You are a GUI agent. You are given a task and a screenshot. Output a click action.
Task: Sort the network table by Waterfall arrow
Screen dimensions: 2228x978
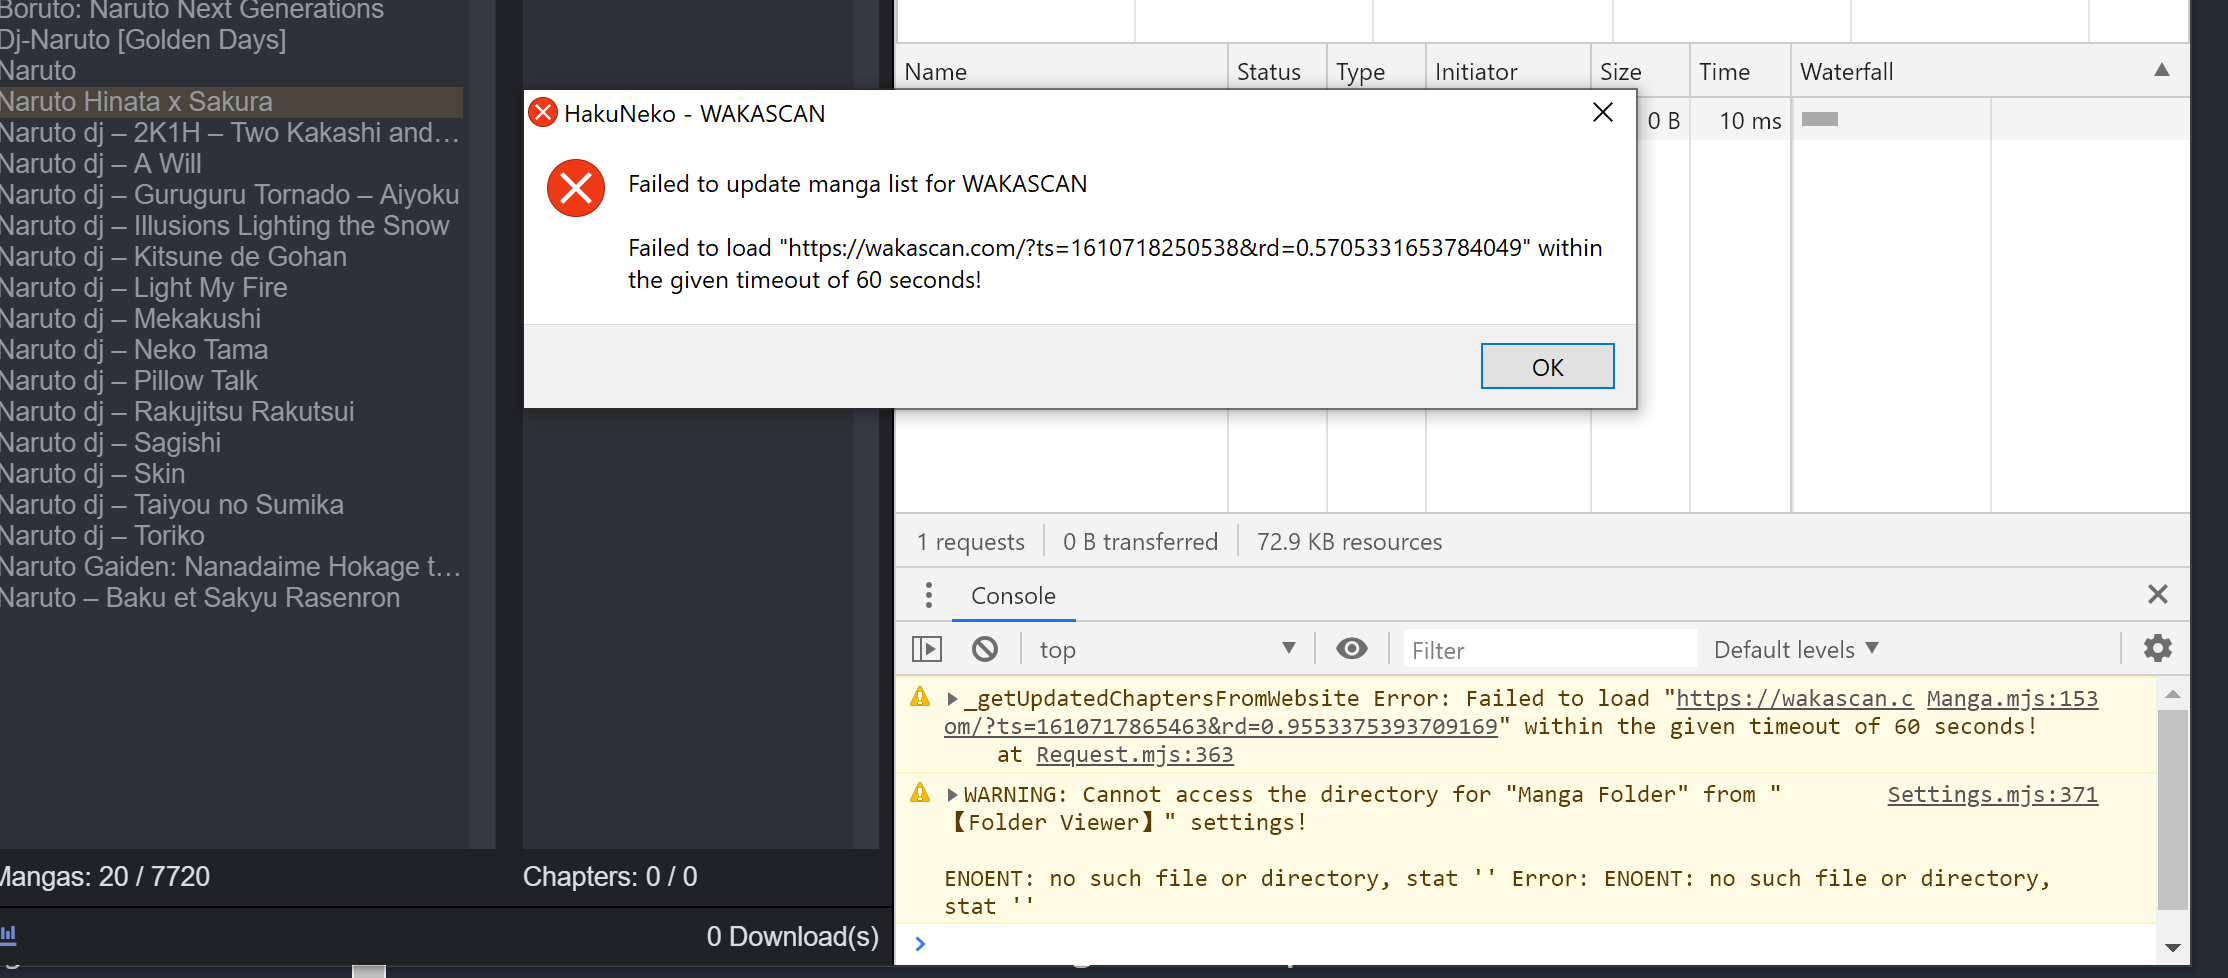[2161, 70]
